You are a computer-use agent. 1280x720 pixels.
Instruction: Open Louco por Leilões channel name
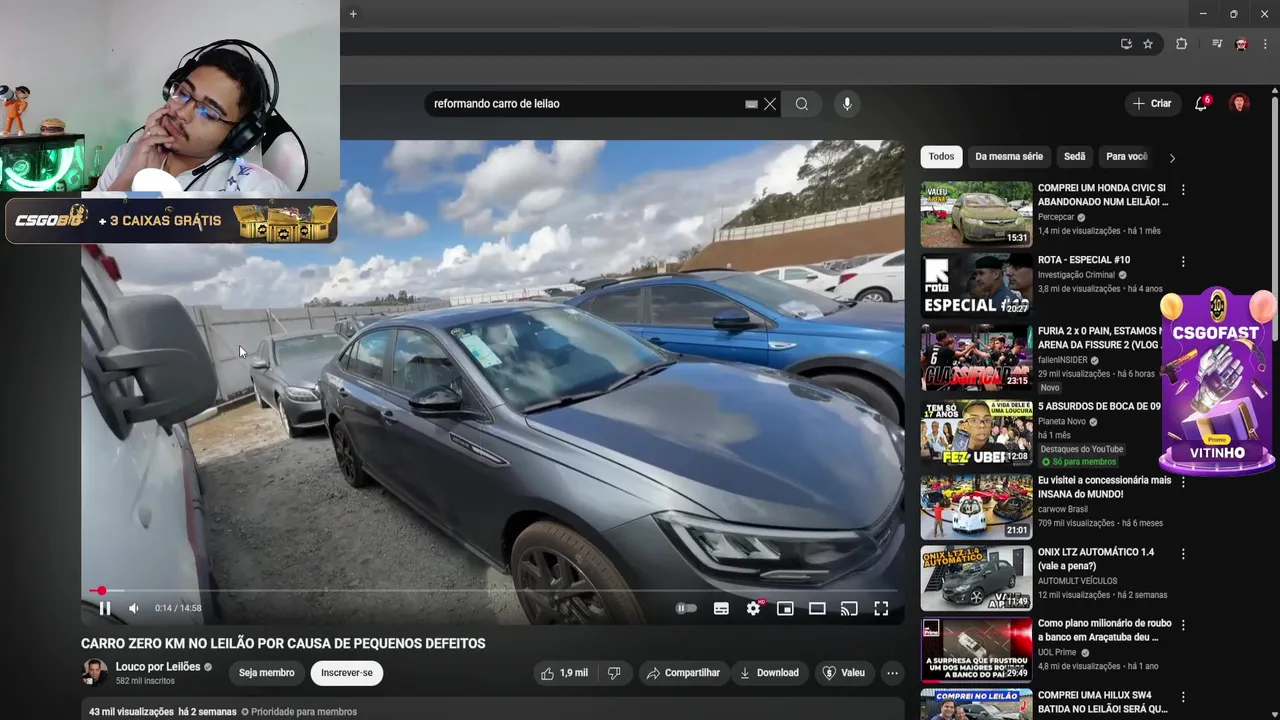coord(158,667)
